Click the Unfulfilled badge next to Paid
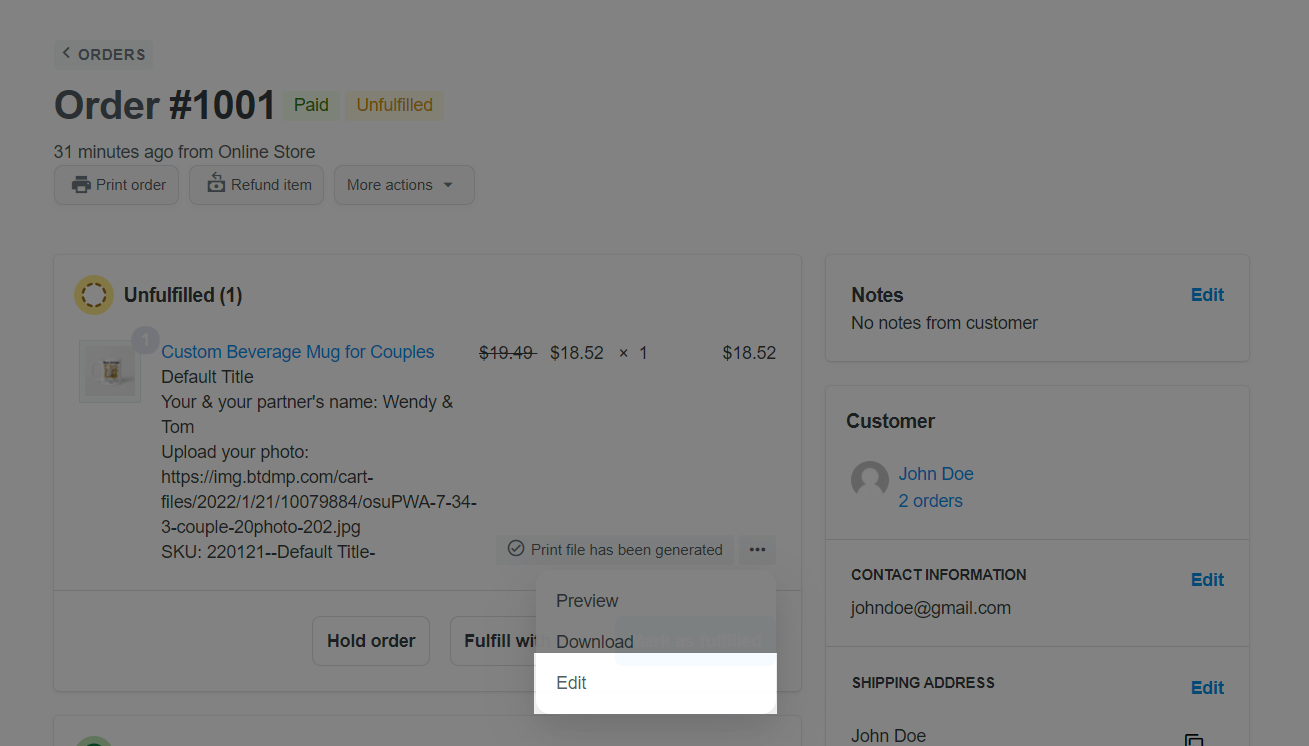 pos(395,105)
